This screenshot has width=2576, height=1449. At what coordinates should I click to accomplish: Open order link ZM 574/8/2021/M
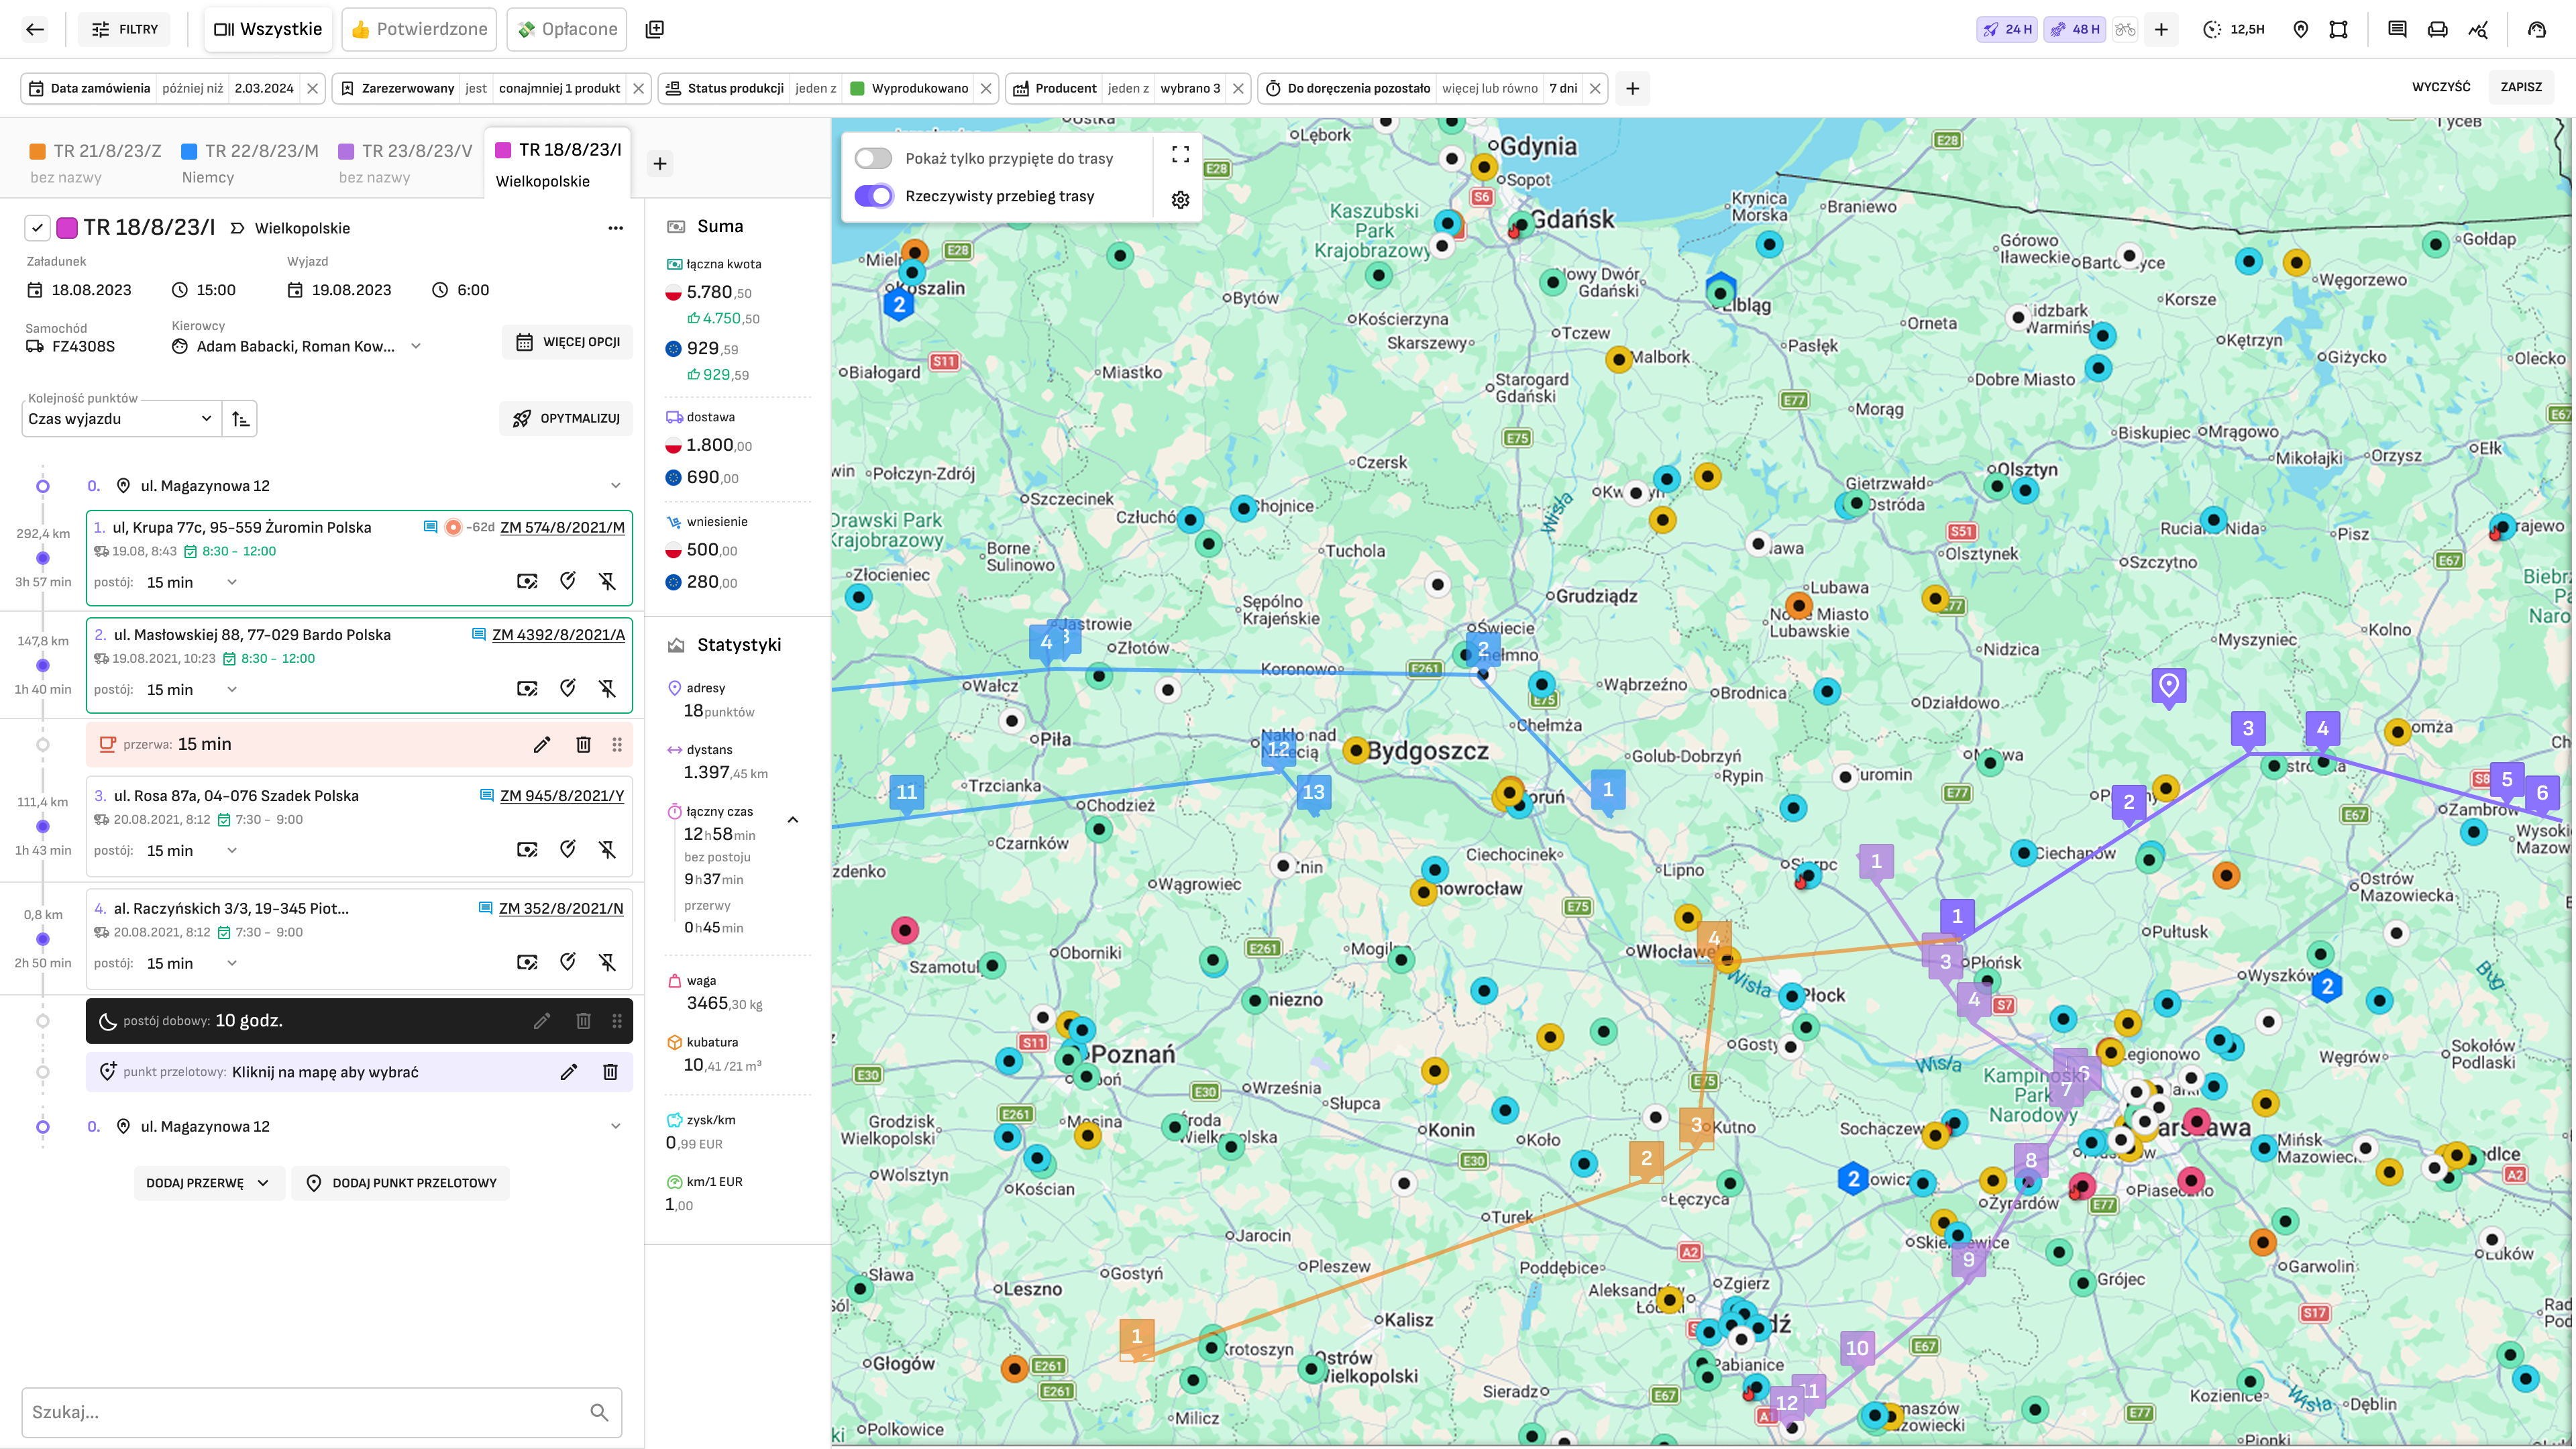[562, 527]
